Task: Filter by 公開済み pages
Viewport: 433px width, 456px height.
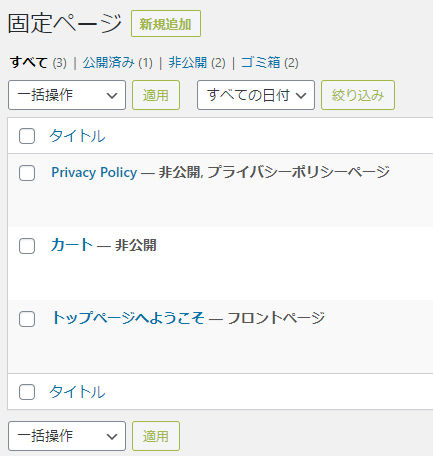Action: click(108, 63)
